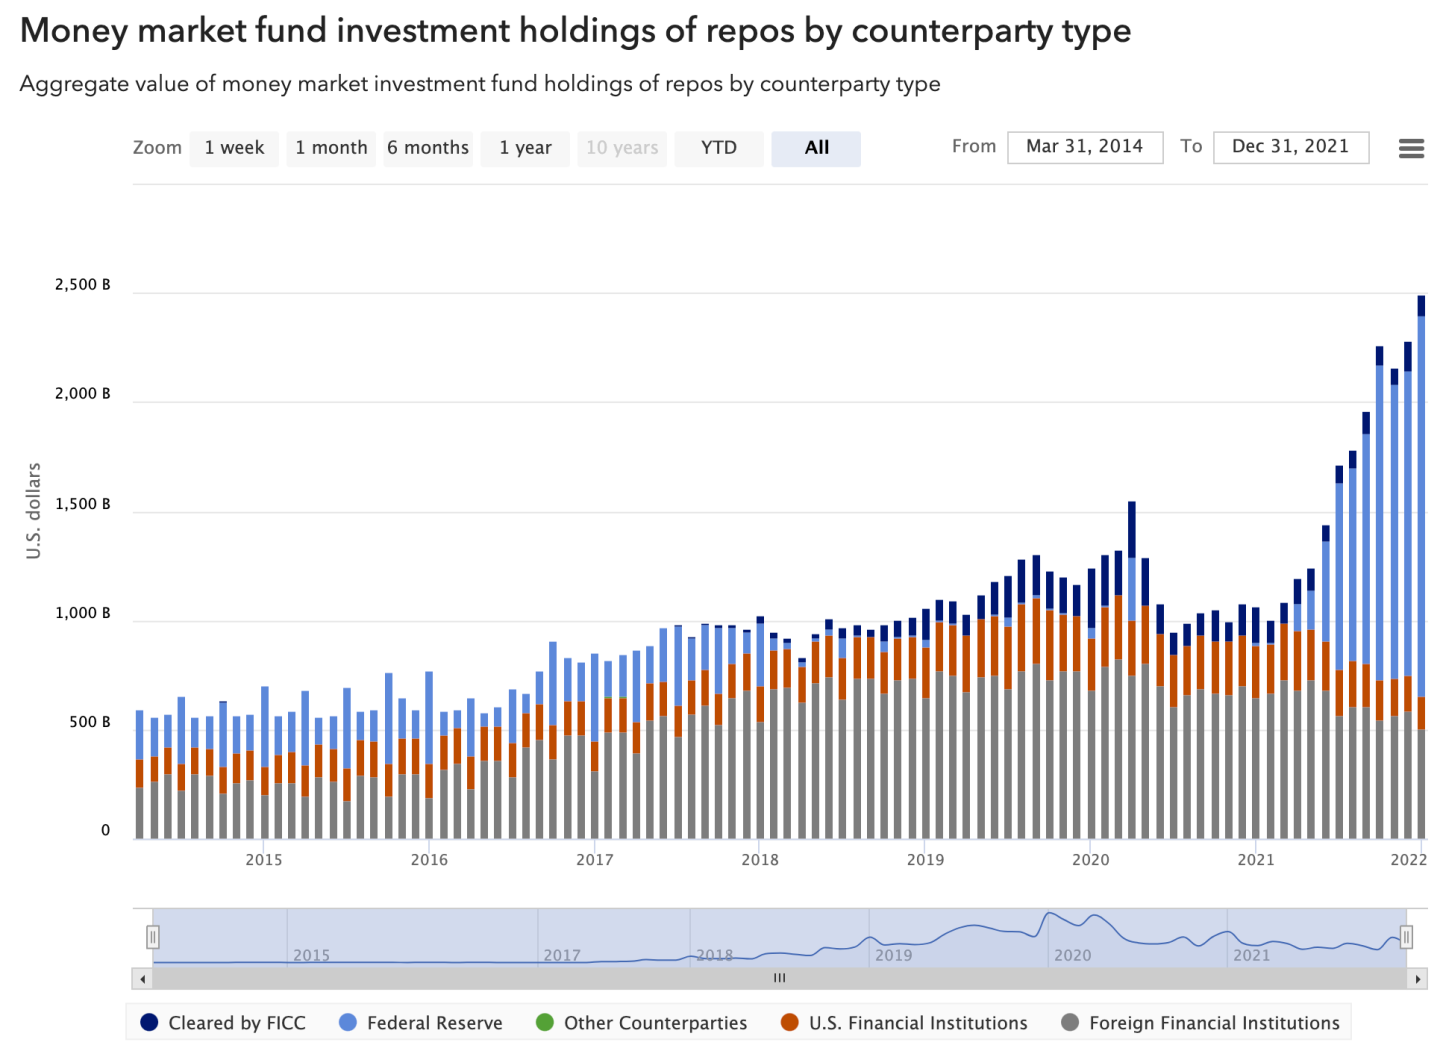This screenshot has width=1440, height=1051.
Task: Select the YTD zoom range
Action: click(719, 148)
